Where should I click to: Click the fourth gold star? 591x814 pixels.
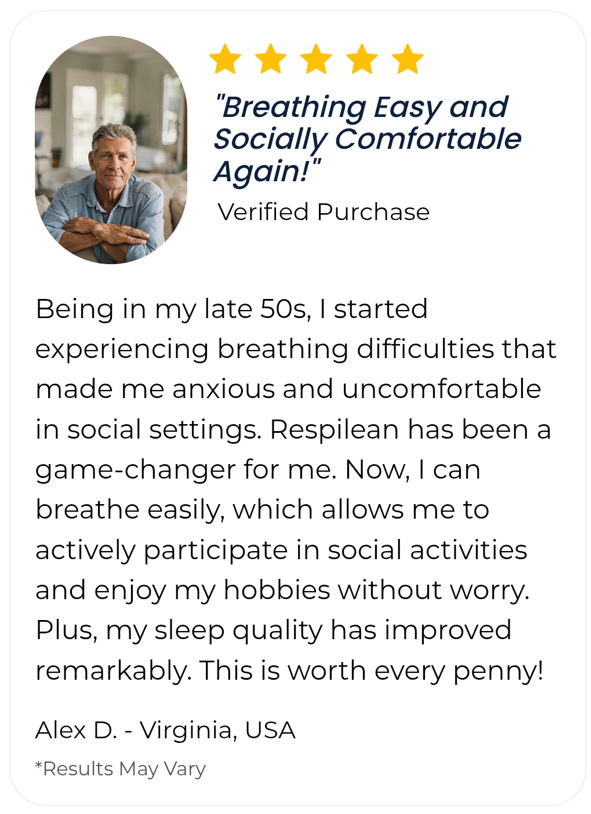[x=362, y=58]
